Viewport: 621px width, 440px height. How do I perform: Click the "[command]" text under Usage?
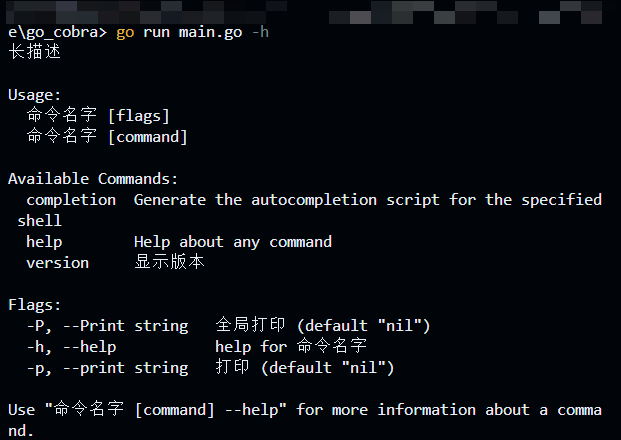point(147,136)
